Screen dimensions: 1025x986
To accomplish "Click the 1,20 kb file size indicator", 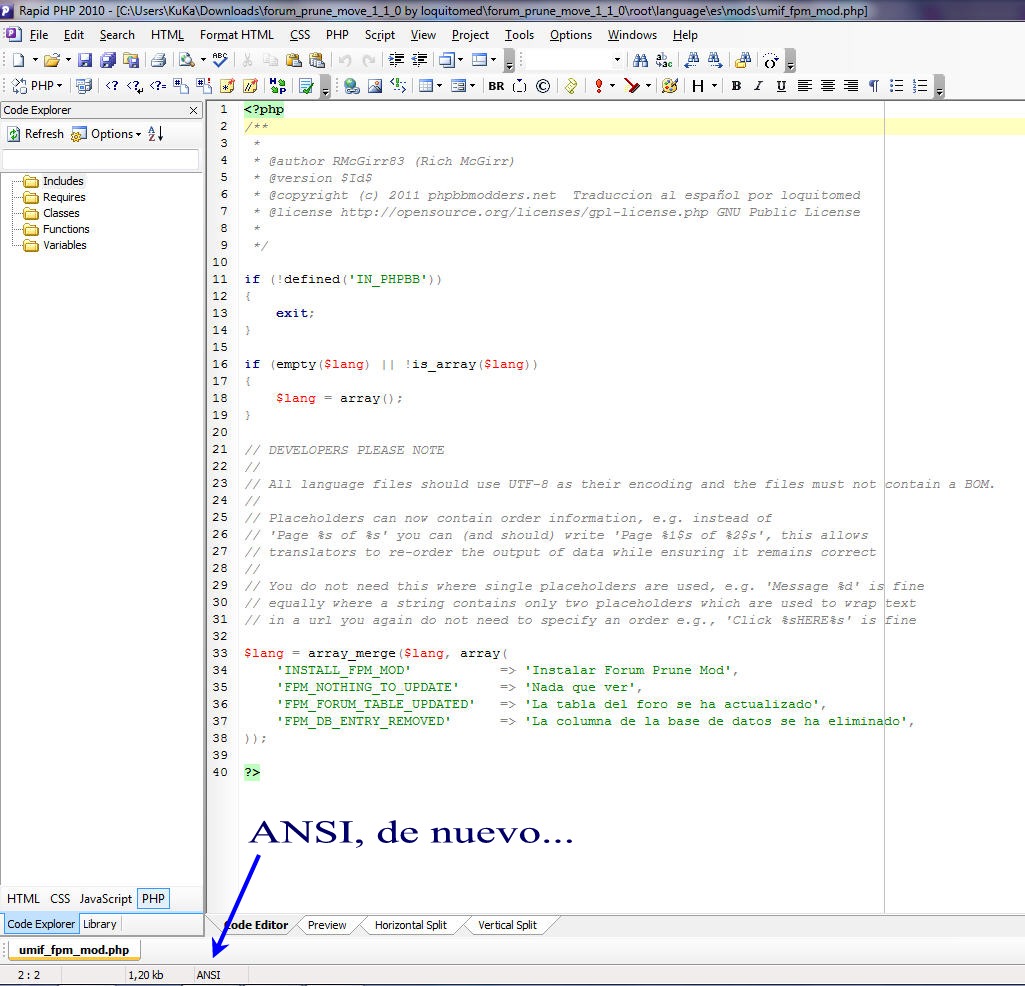I will pyautogui.click(x=146, y=975).
